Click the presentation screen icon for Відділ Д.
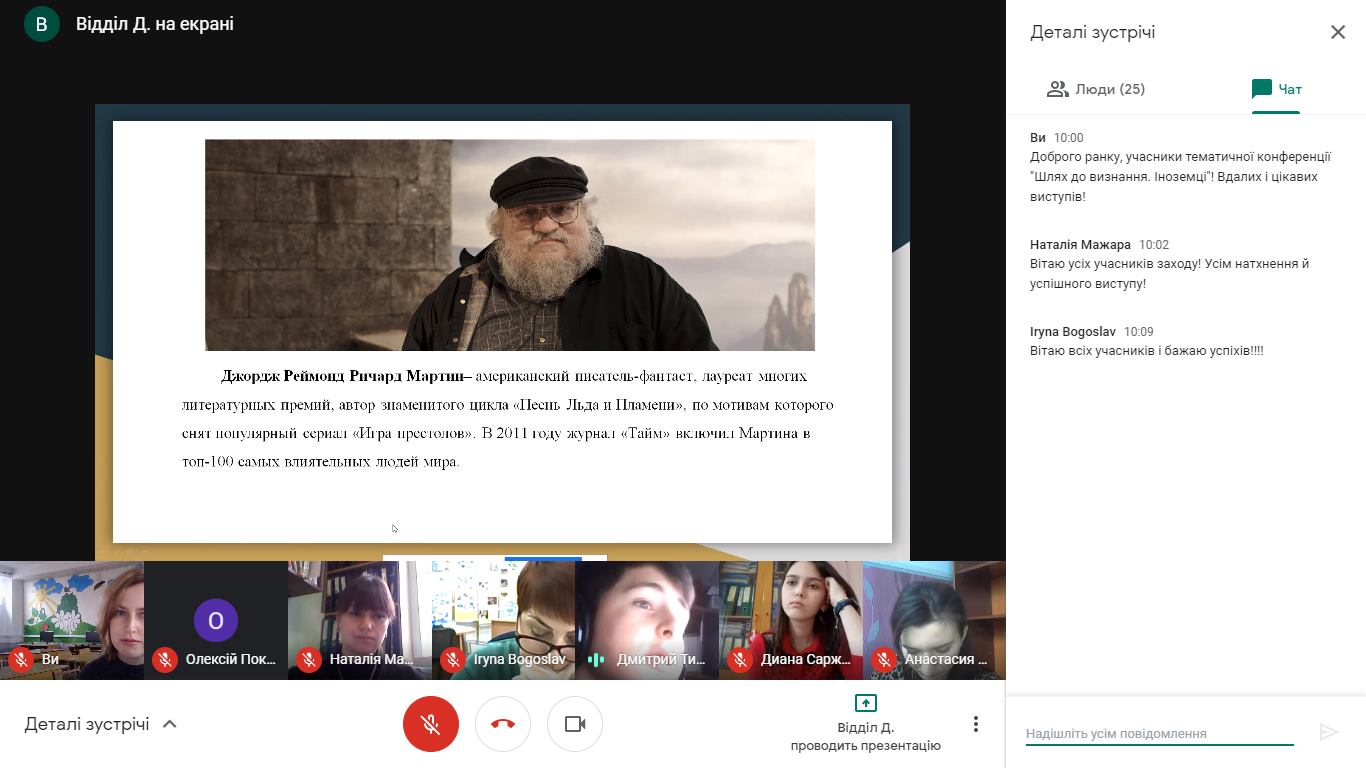Image resolution: width=1366 pixels, height=768 pixels. click(865, 703)
